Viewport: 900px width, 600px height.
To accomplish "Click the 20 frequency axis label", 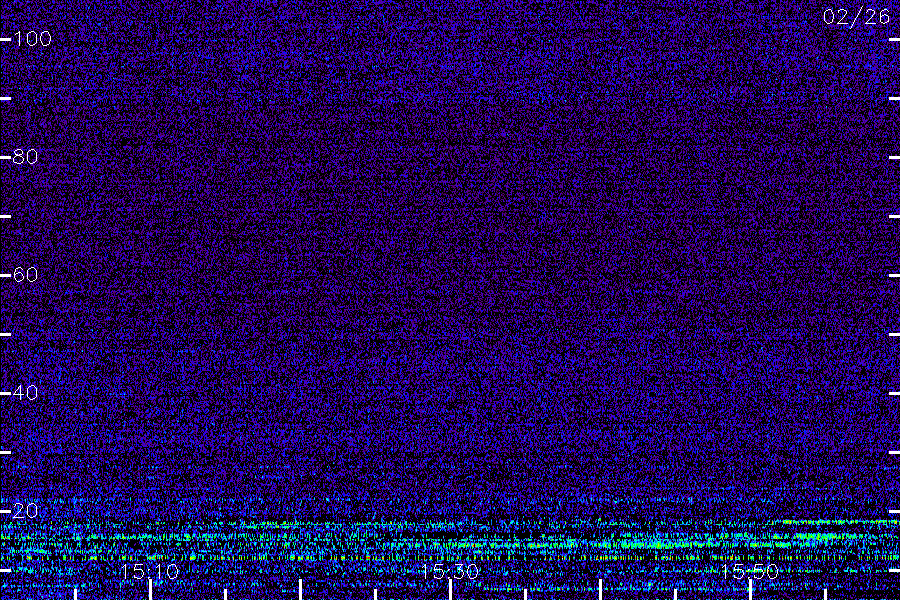I will (x=26, y=510).
